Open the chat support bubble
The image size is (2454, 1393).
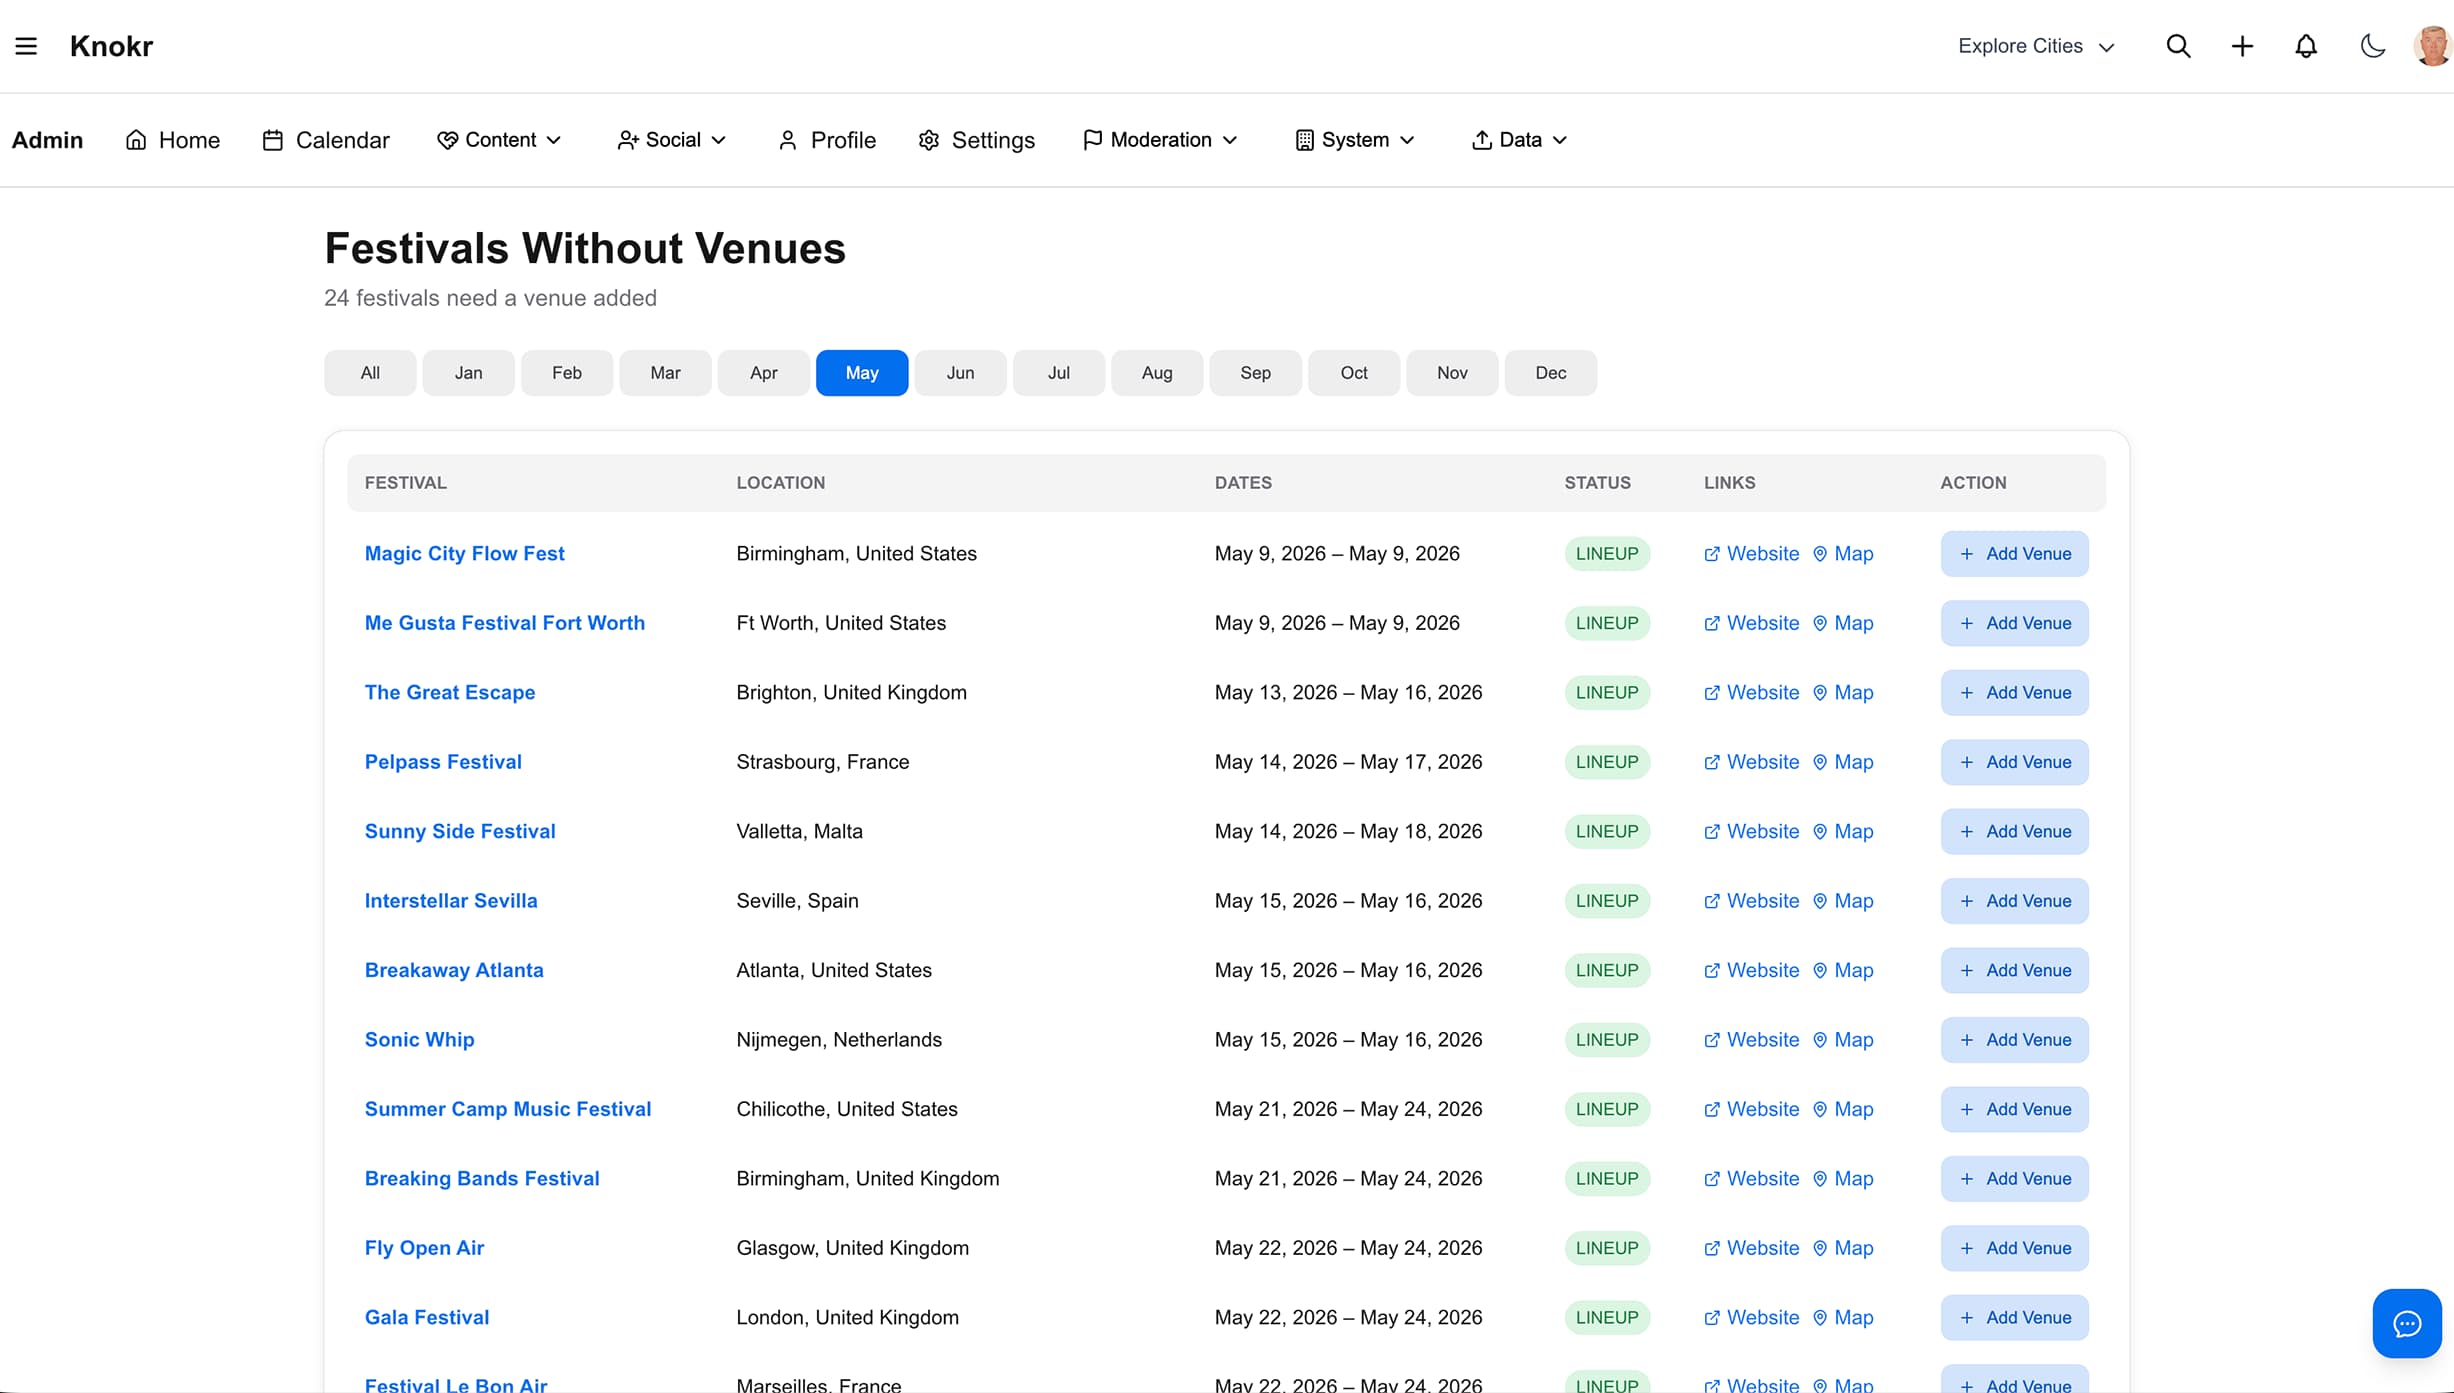(x=2406, y=1323)
